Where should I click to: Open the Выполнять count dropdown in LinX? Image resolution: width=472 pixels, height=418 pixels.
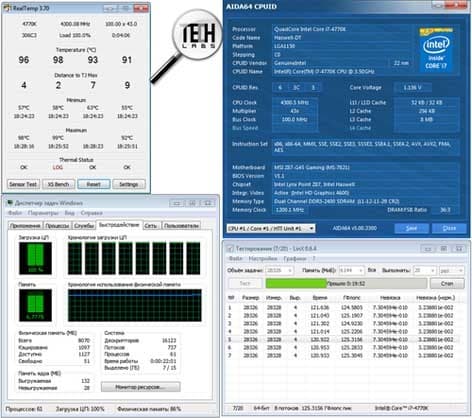(424, 270)
